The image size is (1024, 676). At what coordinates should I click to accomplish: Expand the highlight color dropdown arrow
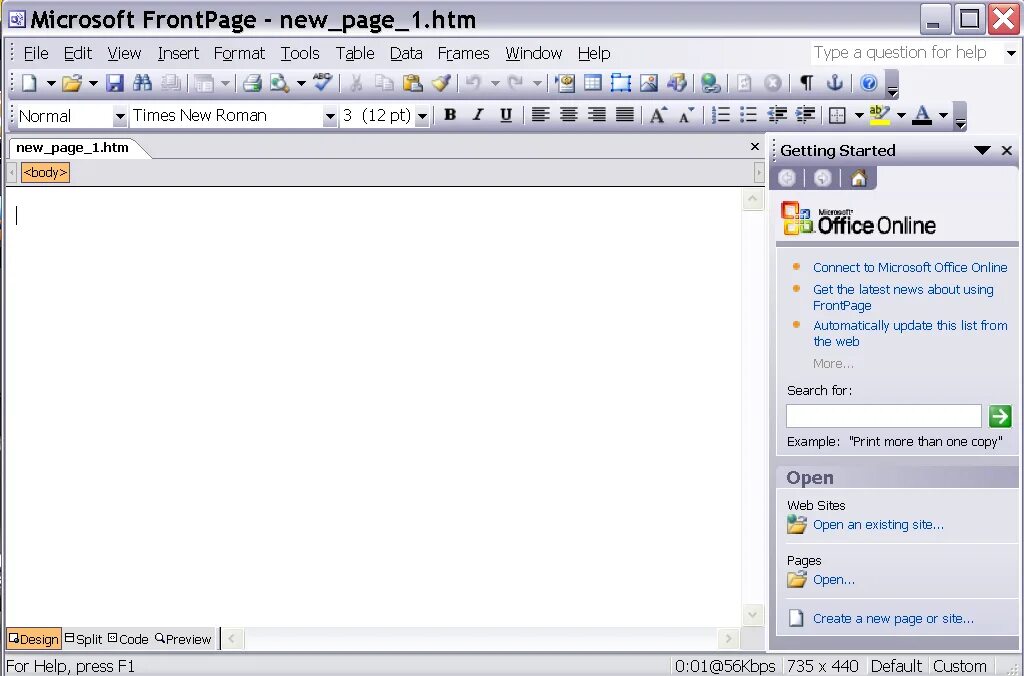point(901,116)
